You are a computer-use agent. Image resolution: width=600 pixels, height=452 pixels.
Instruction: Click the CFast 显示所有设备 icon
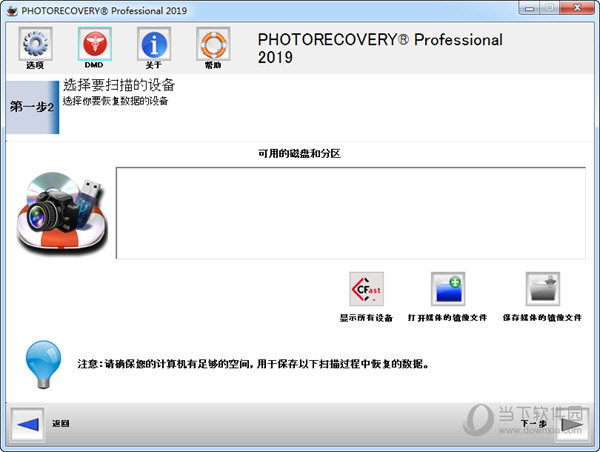[366, 289]
